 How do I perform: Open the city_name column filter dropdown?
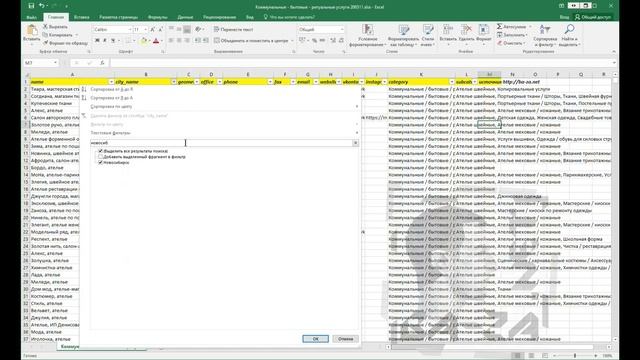tap(173, 82)
